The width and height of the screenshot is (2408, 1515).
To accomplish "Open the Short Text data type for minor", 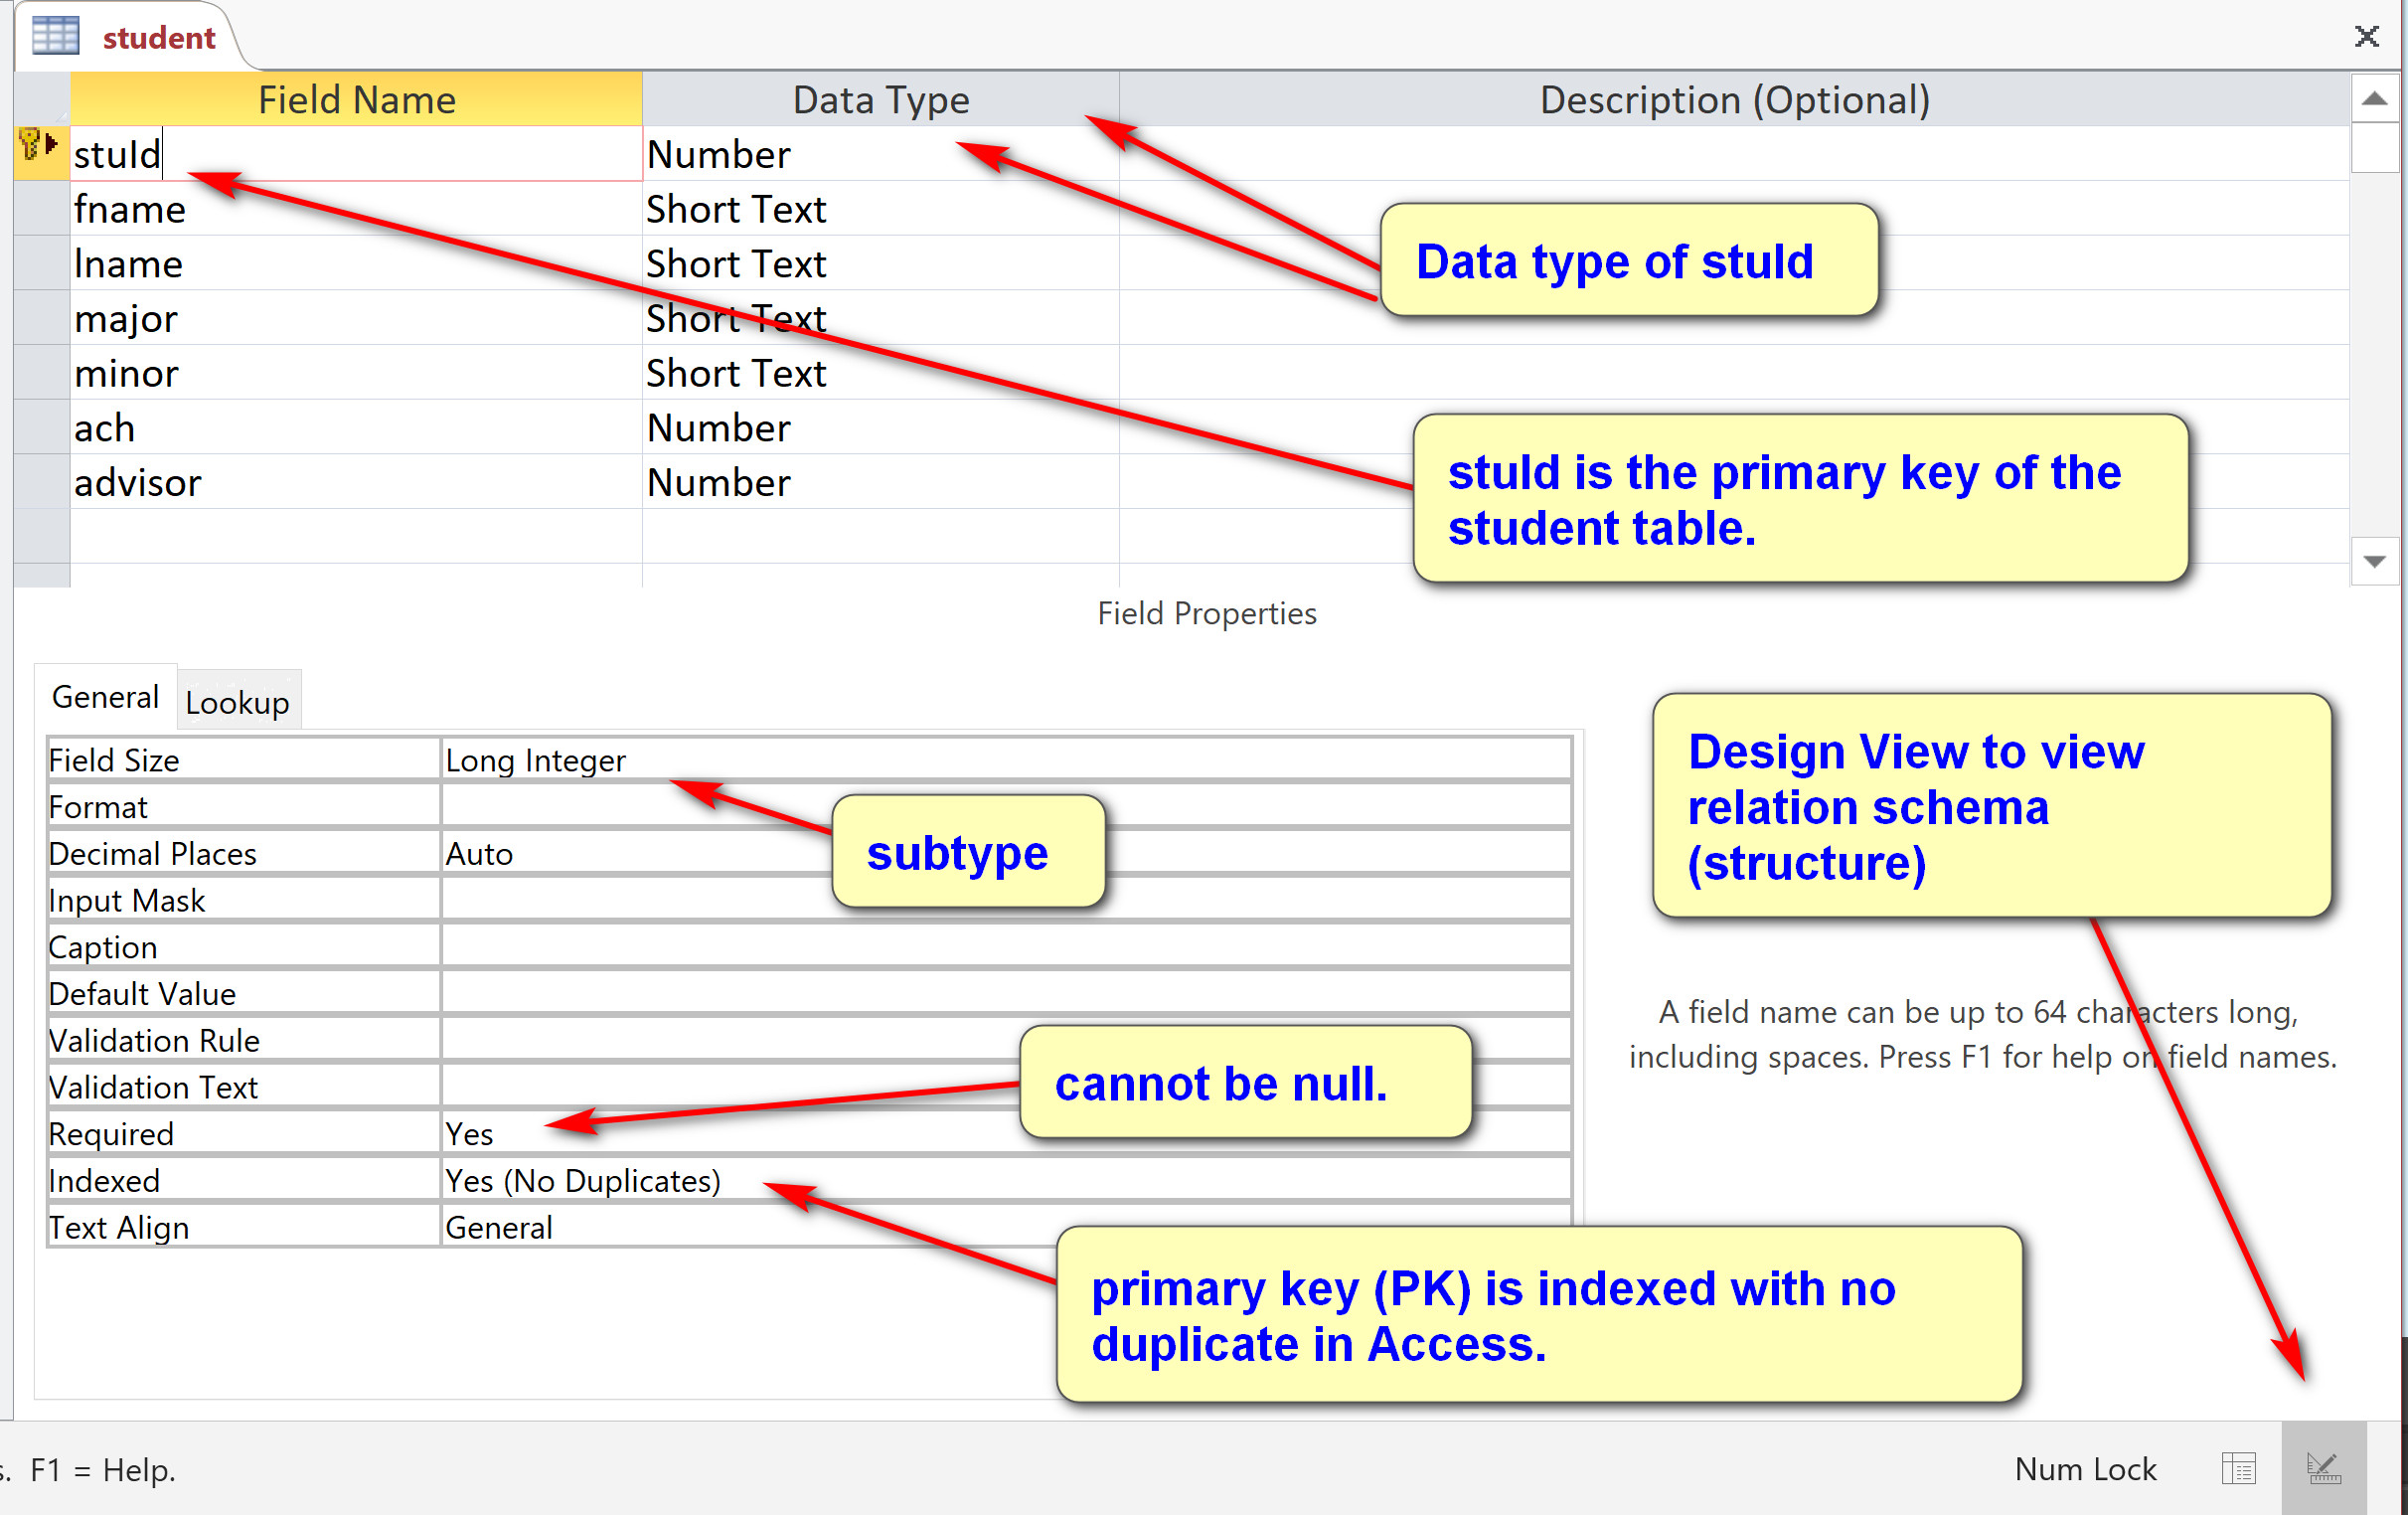I will click(x=881, y=373).
